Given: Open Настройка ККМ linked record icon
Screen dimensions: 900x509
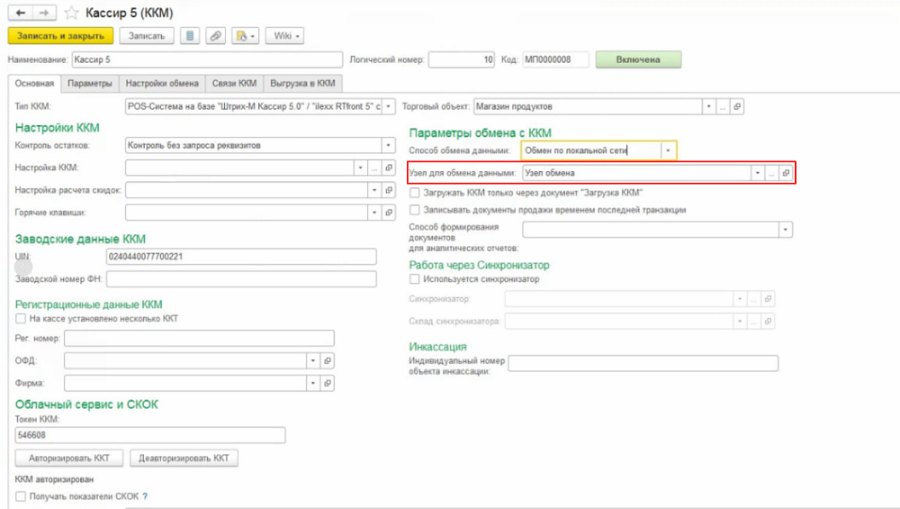Looking at the screenshot, I should [389, 168].
